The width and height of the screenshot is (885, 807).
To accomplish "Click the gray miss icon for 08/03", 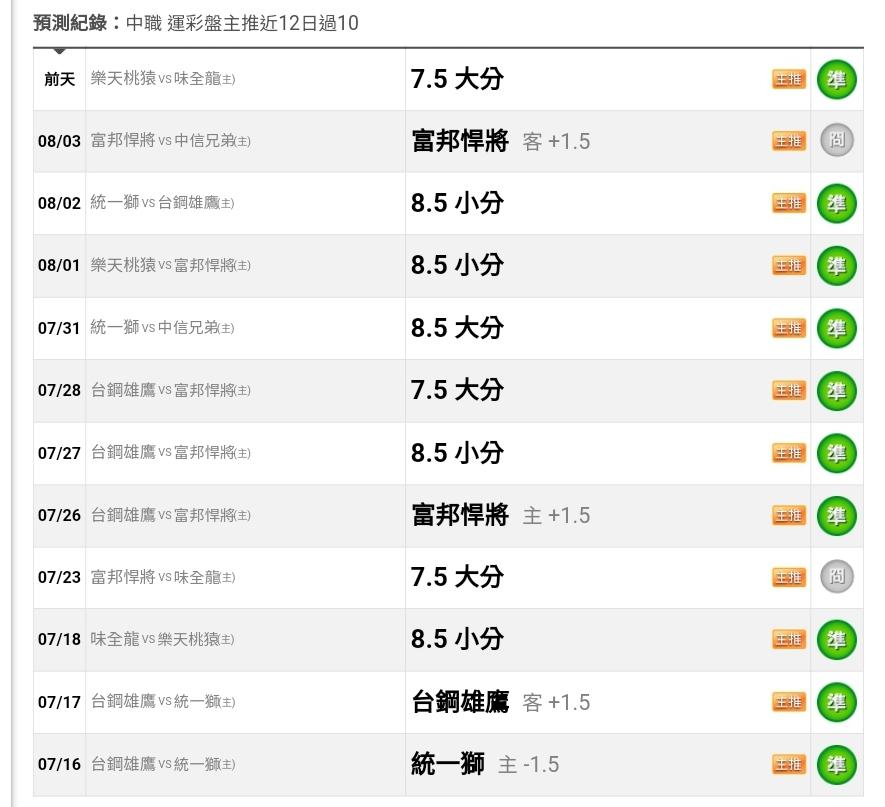I will click(x=836, y=140).
